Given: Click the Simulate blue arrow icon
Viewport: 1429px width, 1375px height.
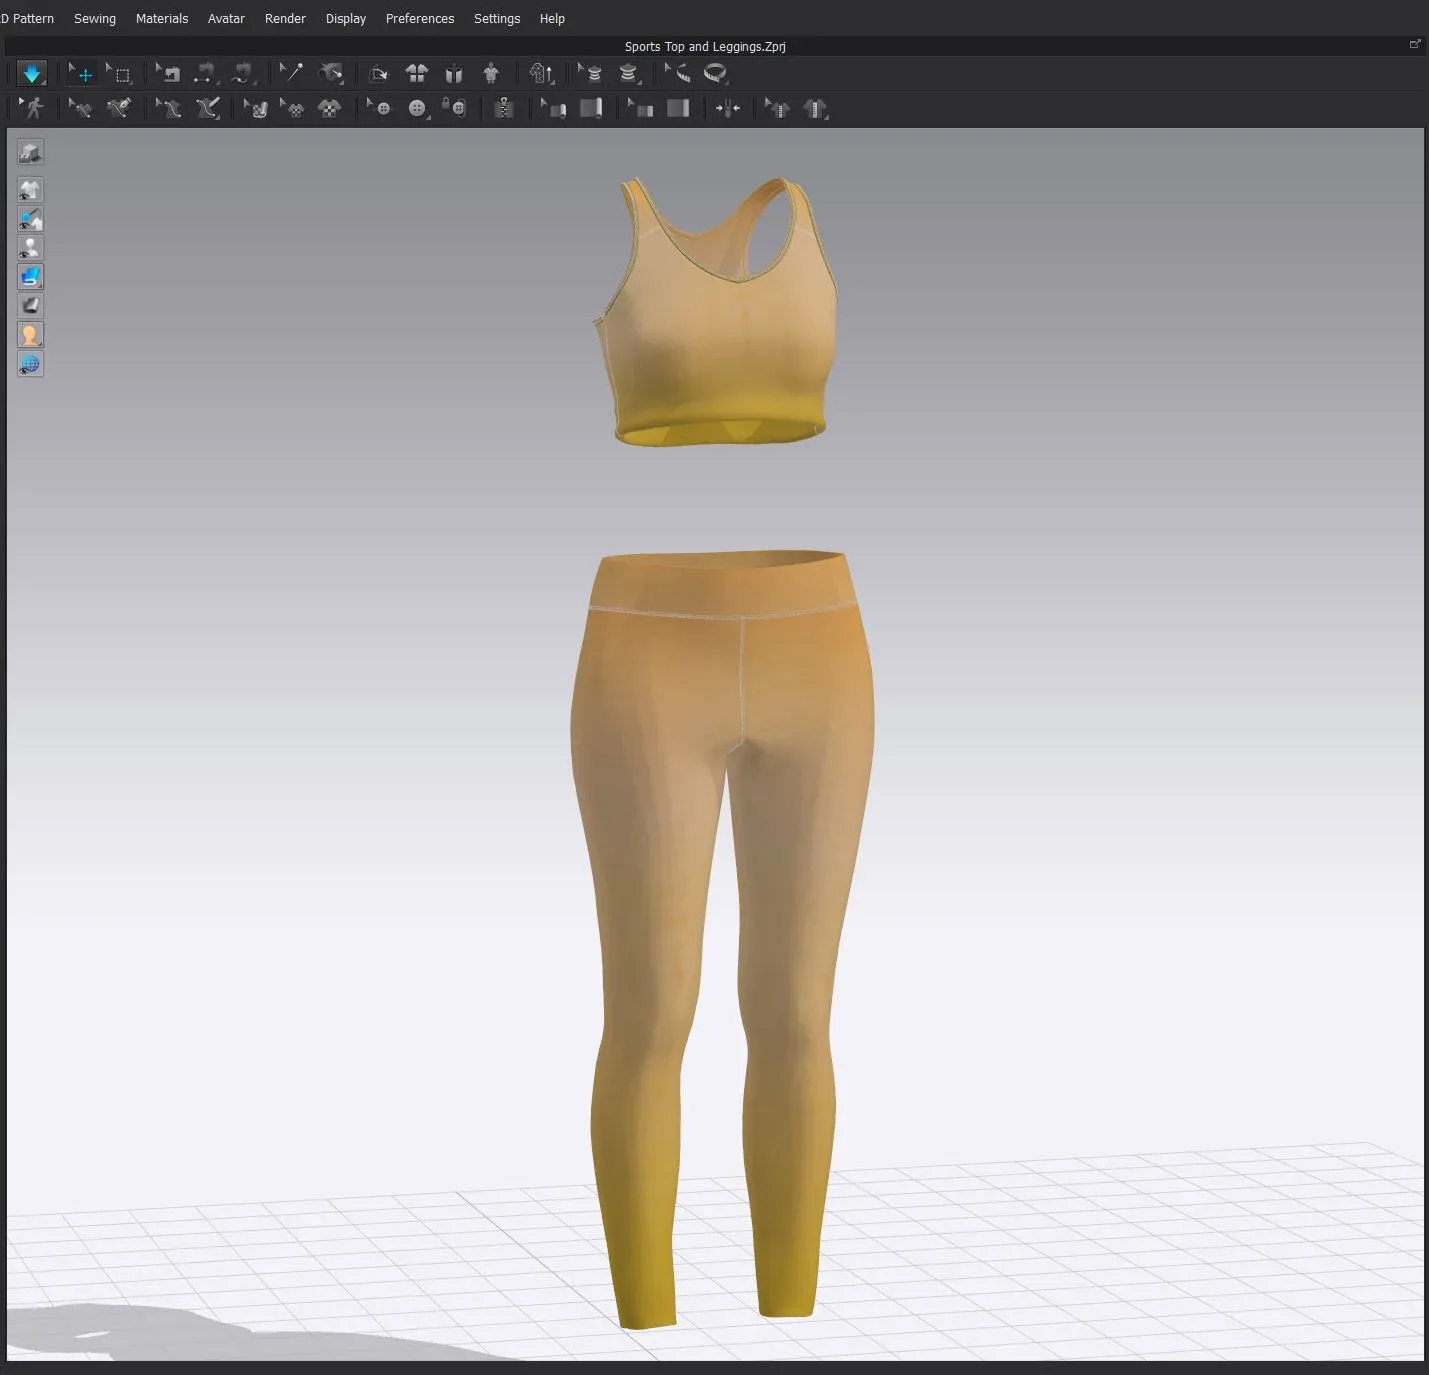Looking at the screenshot, I should click(32, 73).
